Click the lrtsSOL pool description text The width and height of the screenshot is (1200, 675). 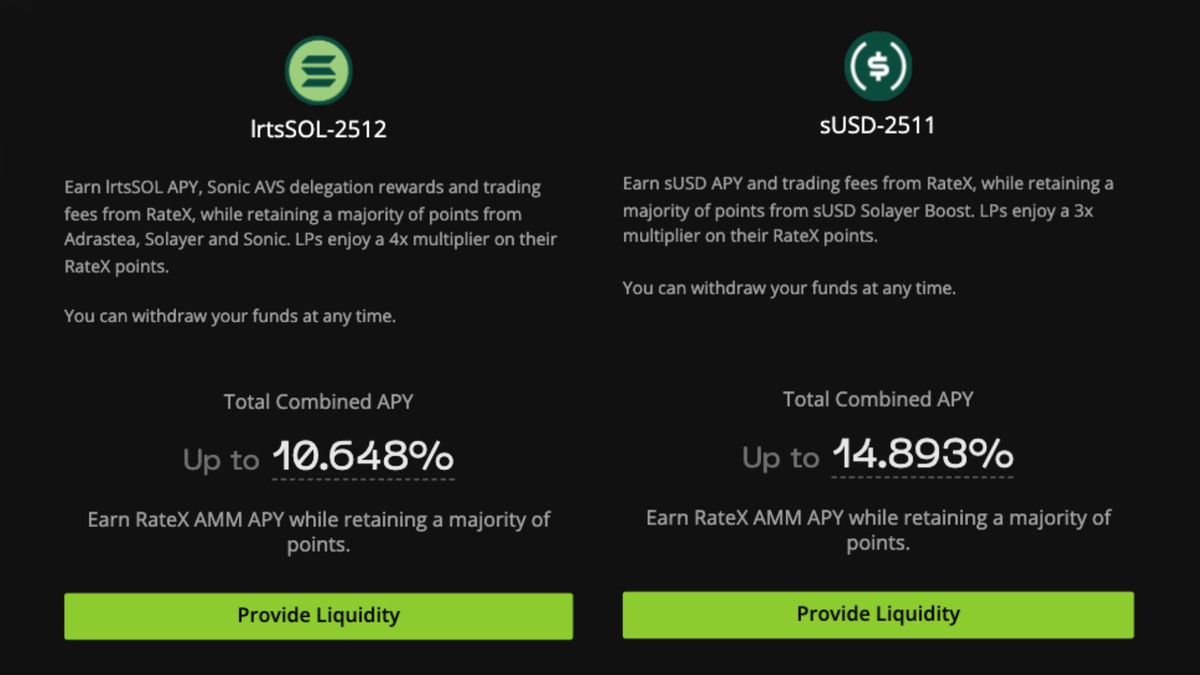pos(312,227)
